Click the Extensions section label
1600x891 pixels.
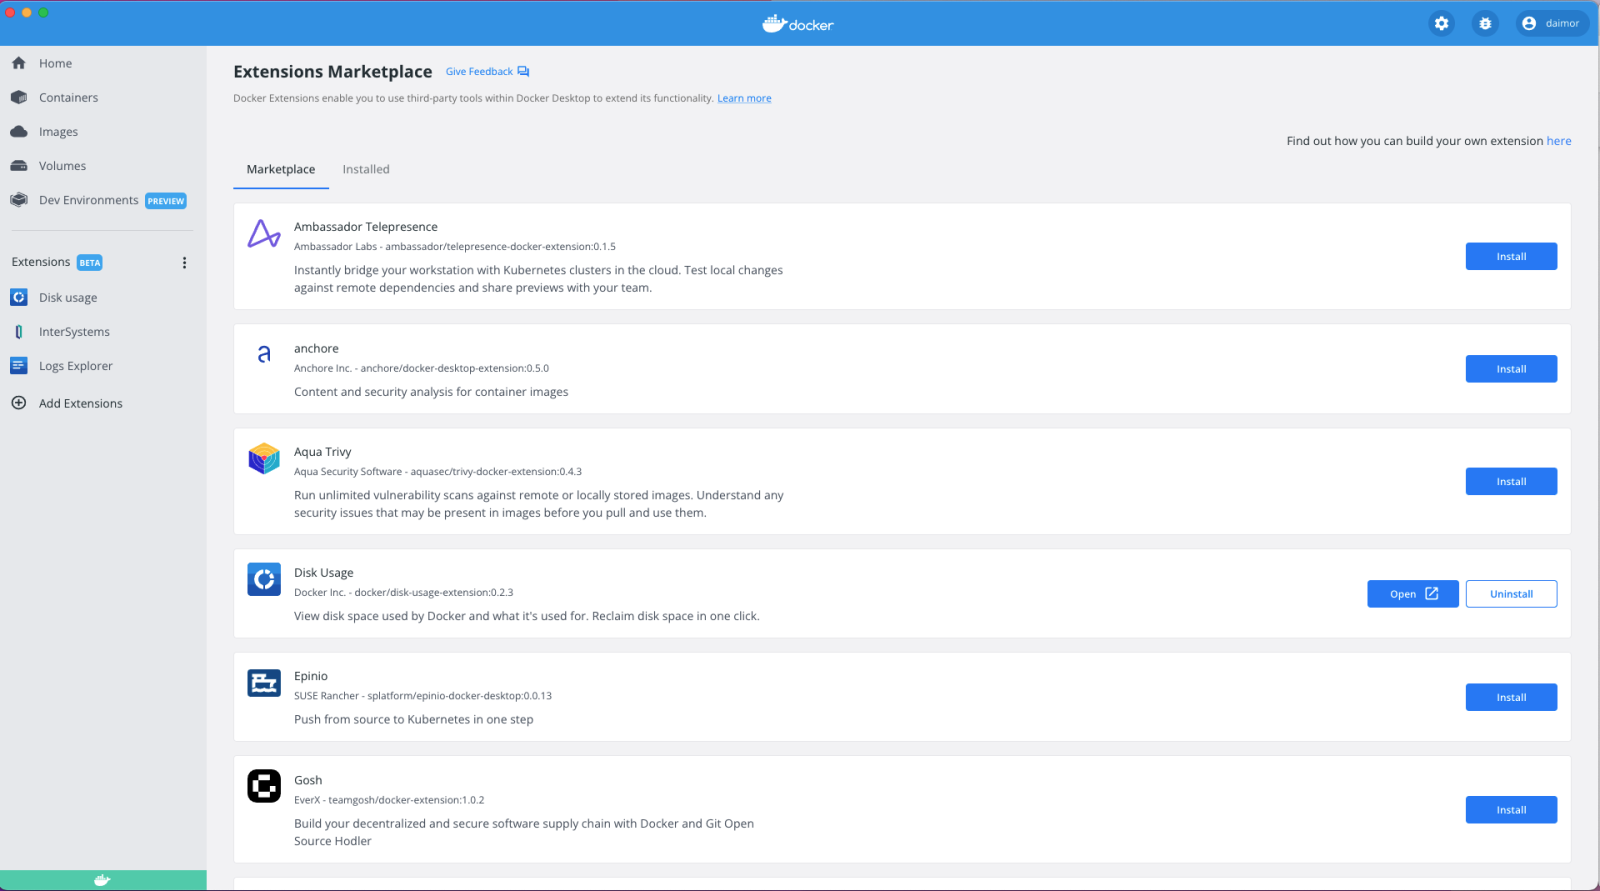[41, 262]
